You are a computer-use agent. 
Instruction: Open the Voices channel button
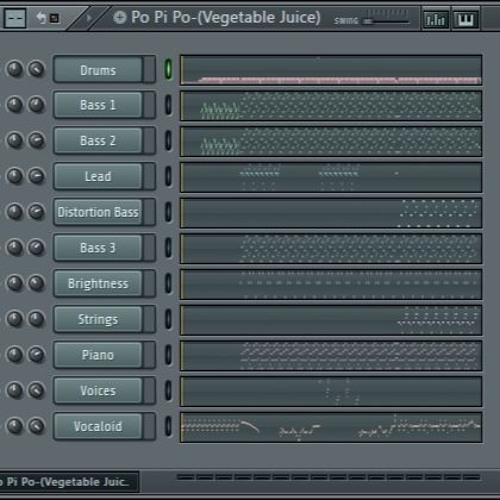coord(98,390)
